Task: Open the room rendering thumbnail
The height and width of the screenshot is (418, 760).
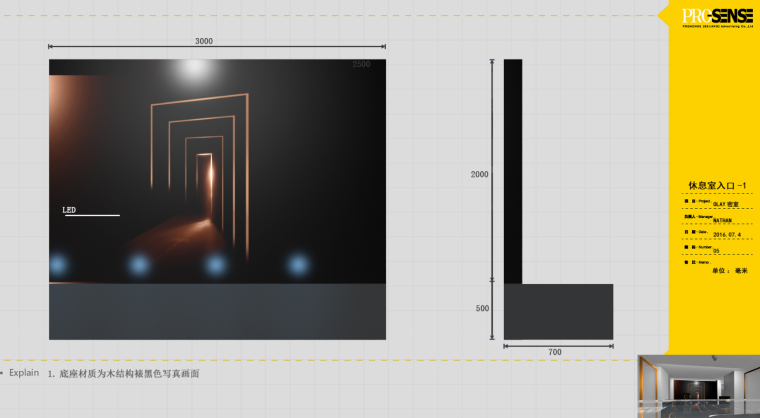Action: pos(698,385)
